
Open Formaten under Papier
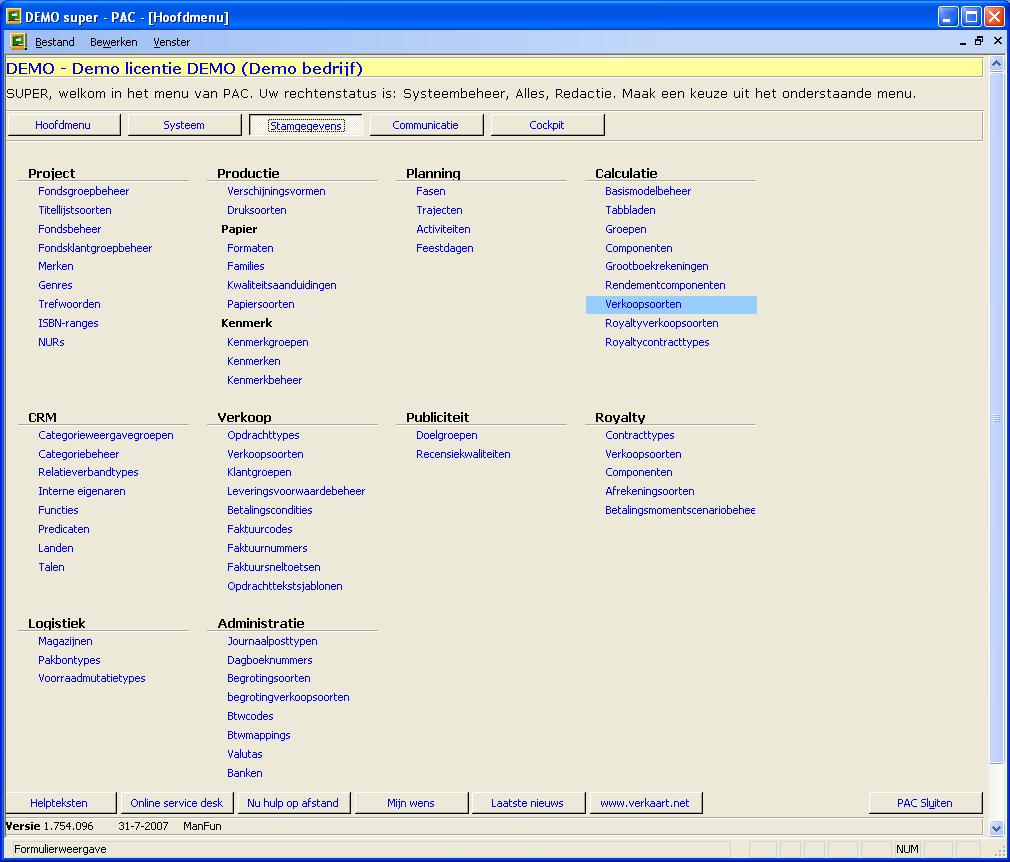(251, 248)
